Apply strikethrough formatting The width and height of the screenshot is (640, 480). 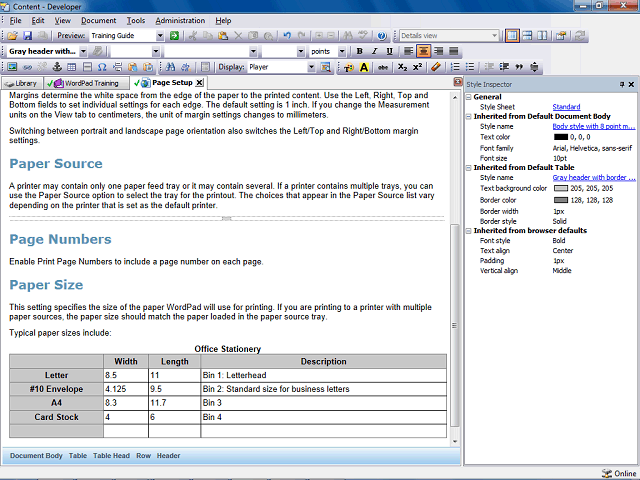382,67
